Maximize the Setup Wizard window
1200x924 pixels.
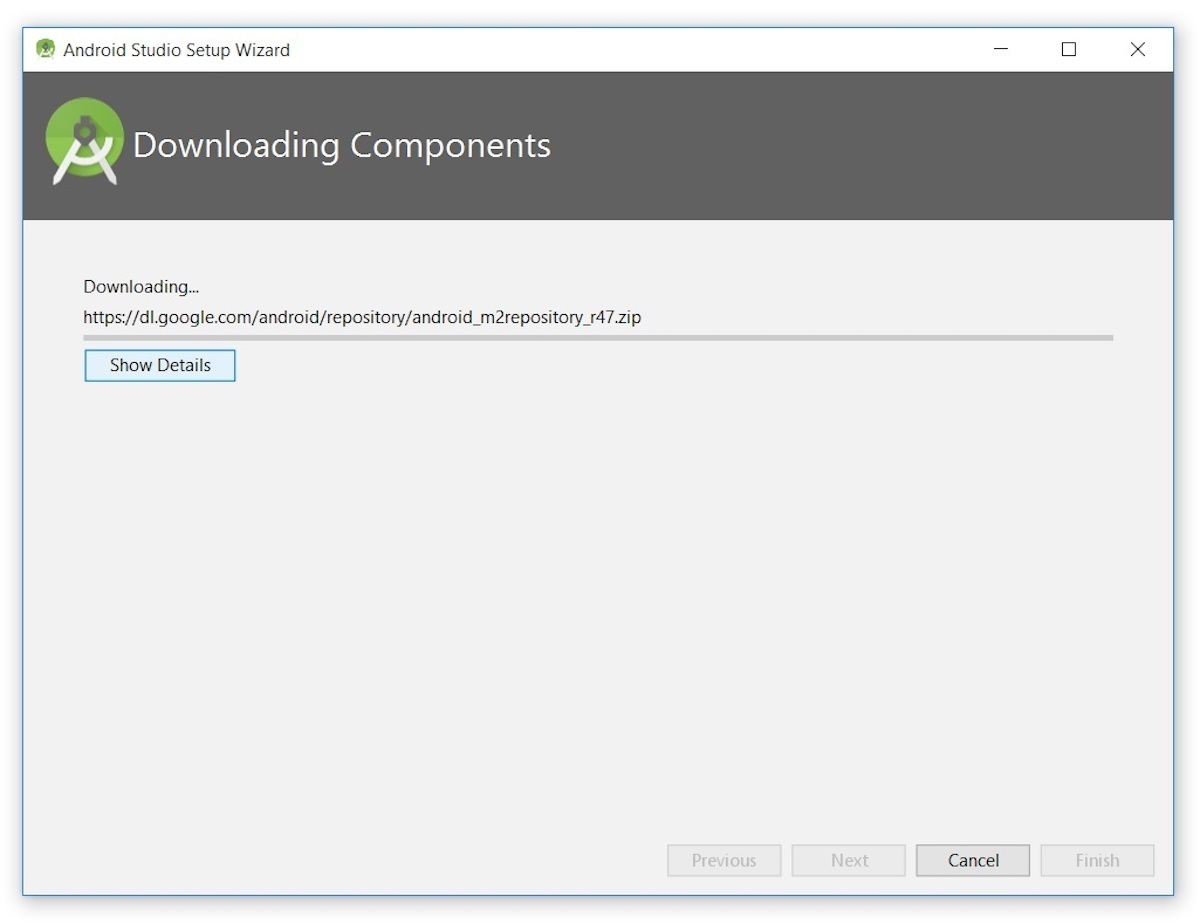[1069, 49]
